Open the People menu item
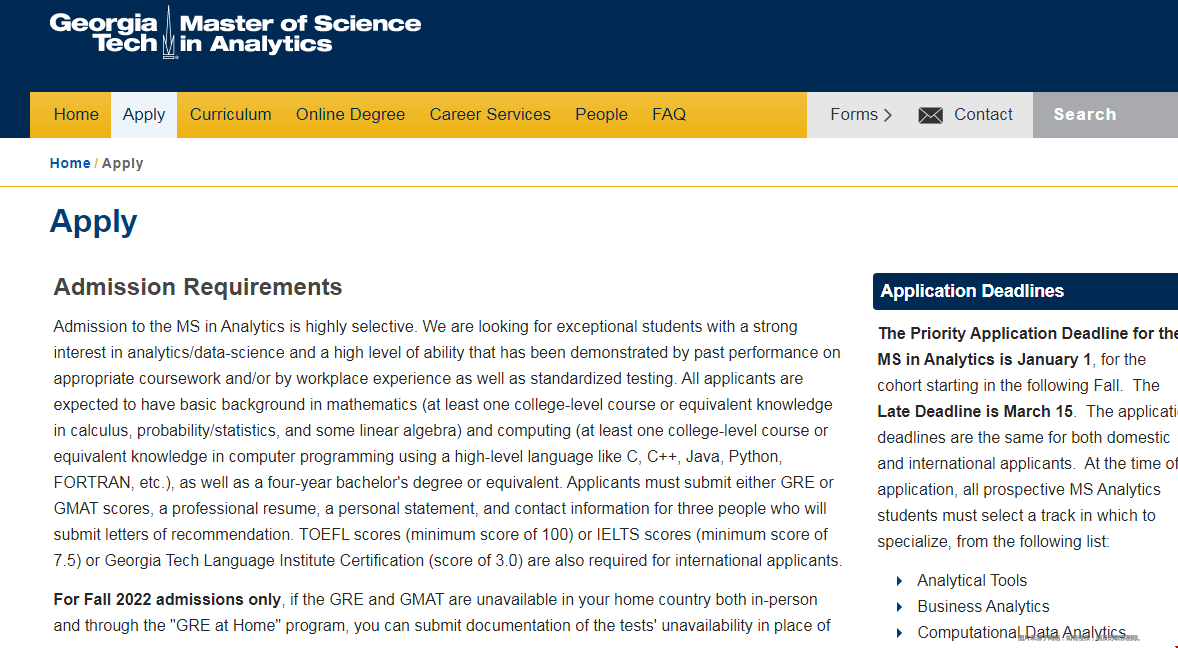 [601, 115]
